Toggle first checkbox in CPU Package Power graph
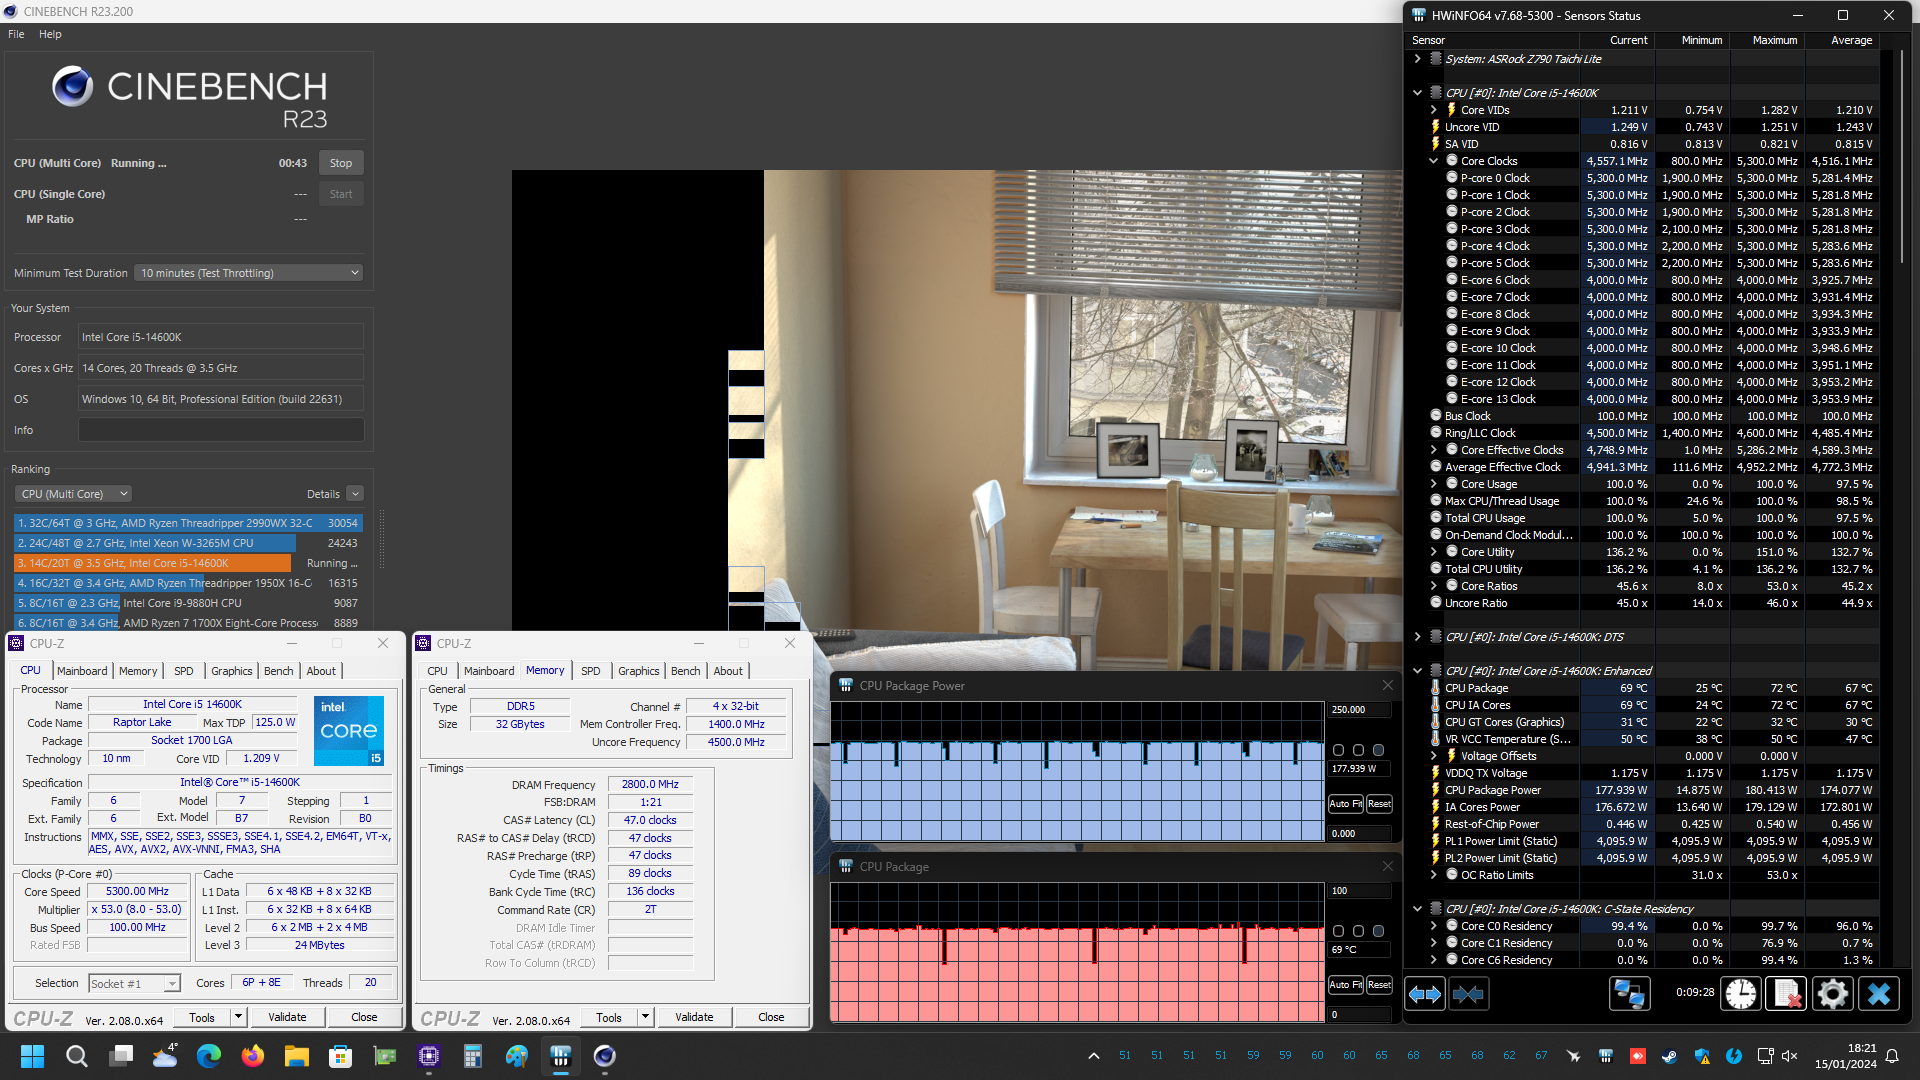Viewport: 1920px width, 1080px height. click(x=1338, y=750)
